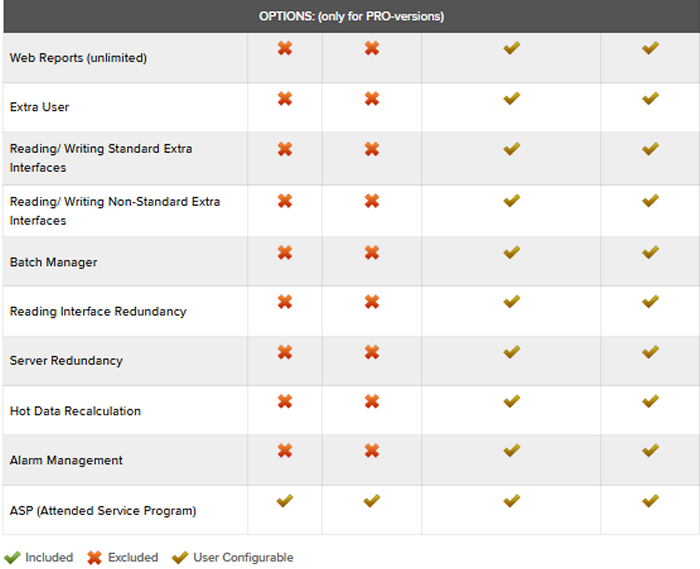Click the green Included checkmark in legend

[x=12, y=557]
